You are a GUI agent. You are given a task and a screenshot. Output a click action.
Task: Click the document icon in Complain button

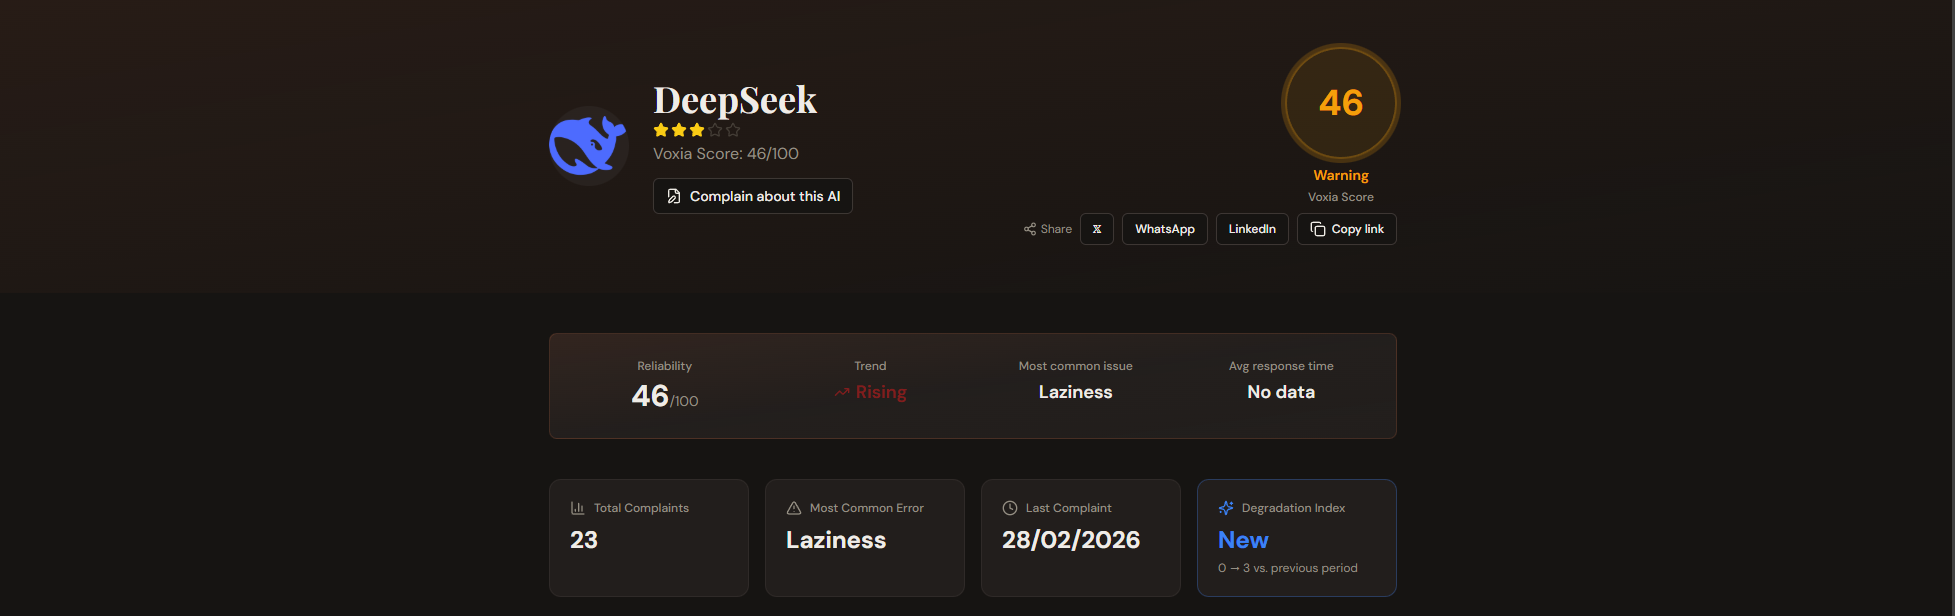click(674, 196)
